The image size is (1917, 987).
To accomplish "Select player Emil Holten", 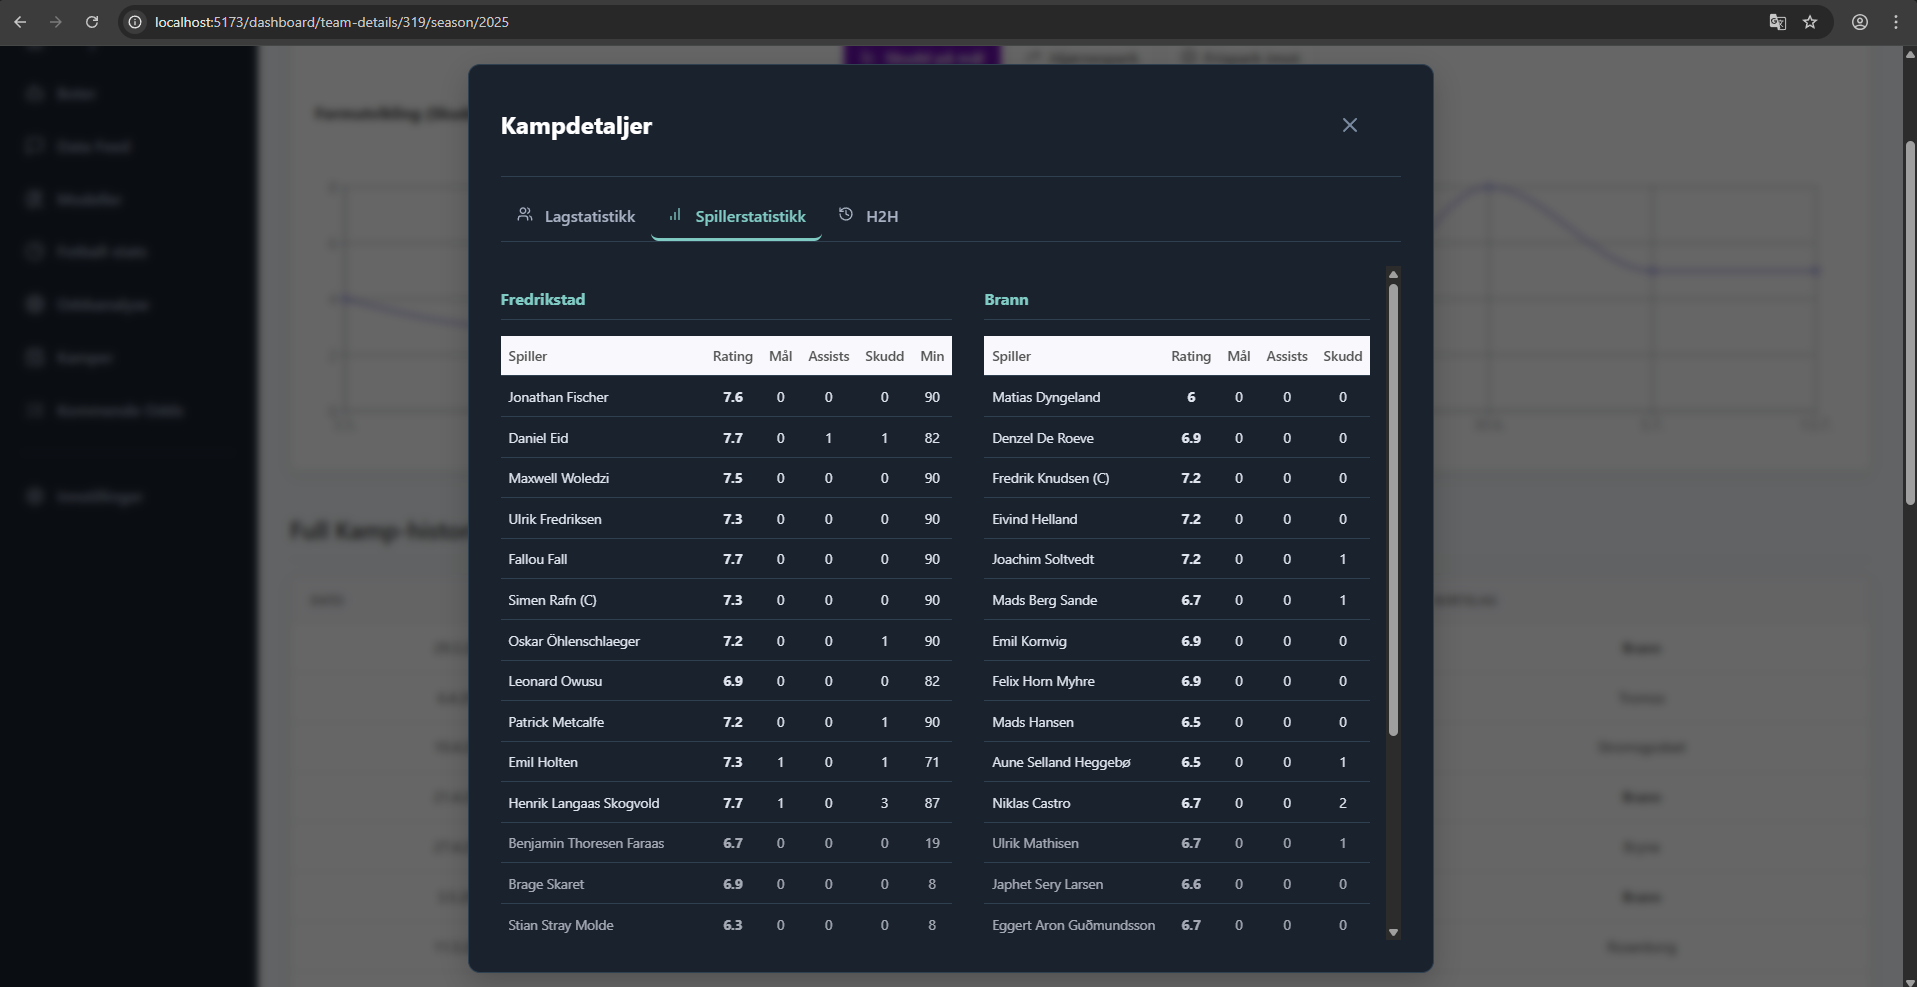I will click(543, 762).
